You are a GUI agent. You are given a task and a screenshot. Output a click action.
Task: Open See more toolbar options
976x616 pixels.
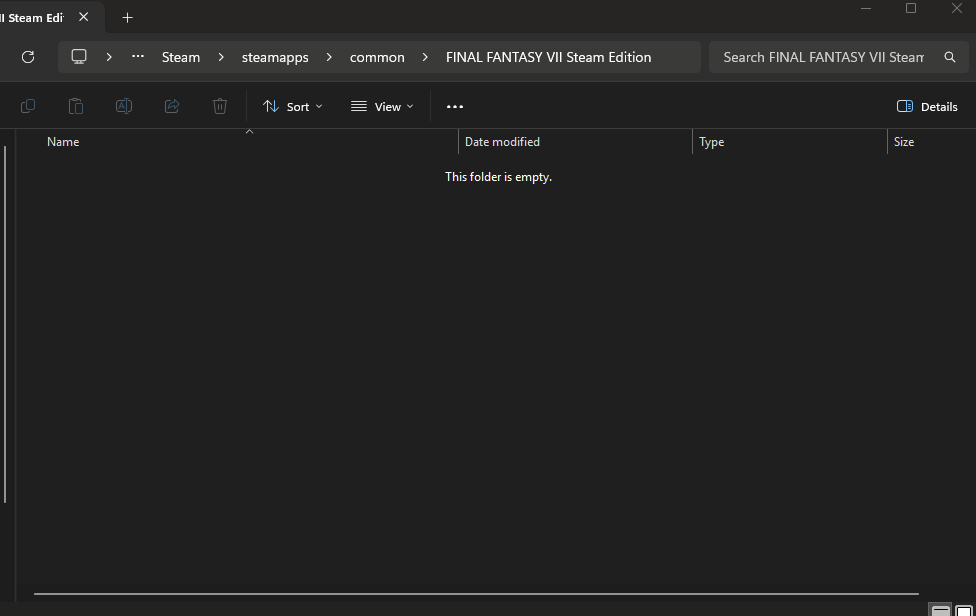455,106
